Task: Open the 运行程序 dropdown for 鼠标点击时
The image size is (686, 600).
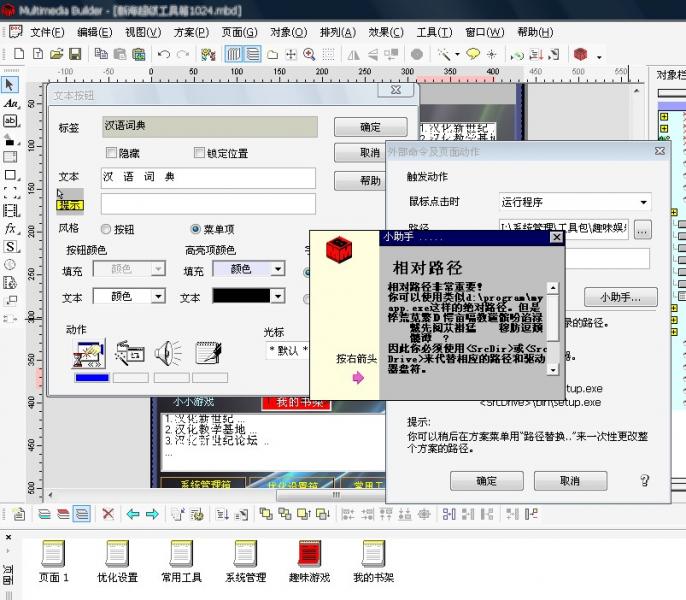Action: (x=643, y=202)
